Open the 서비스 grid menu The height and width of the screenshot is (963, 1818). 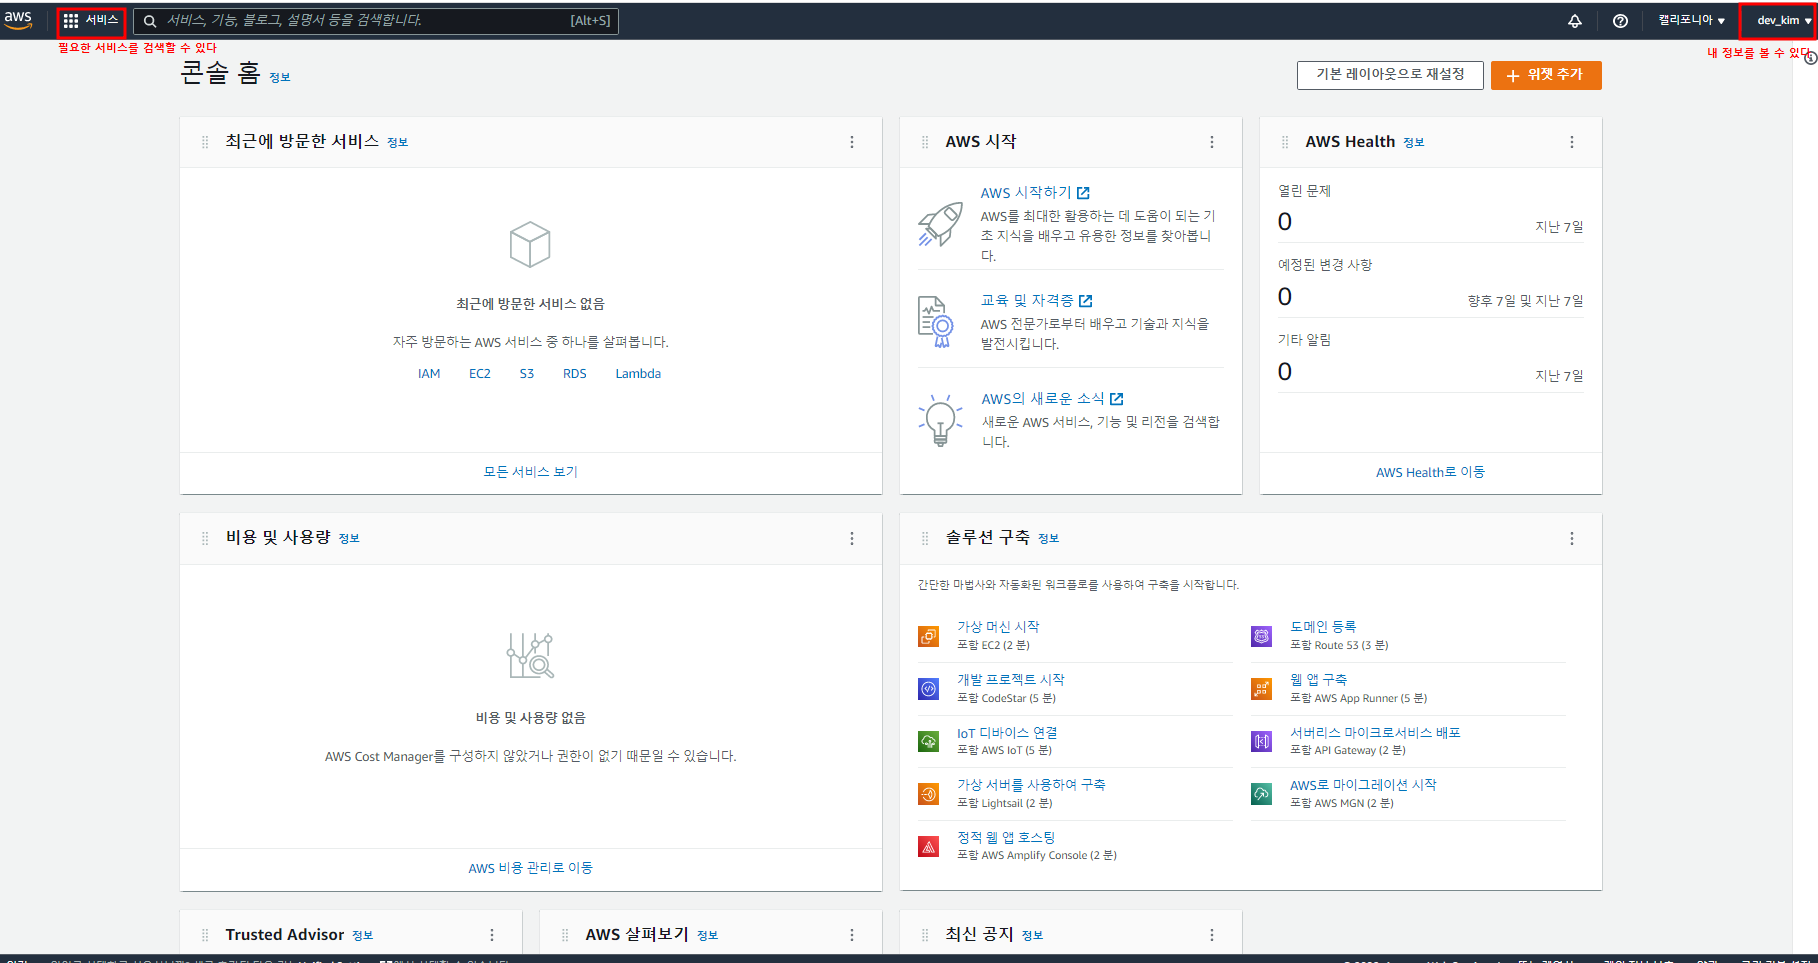pyautogui.click(x=91, y=21)
